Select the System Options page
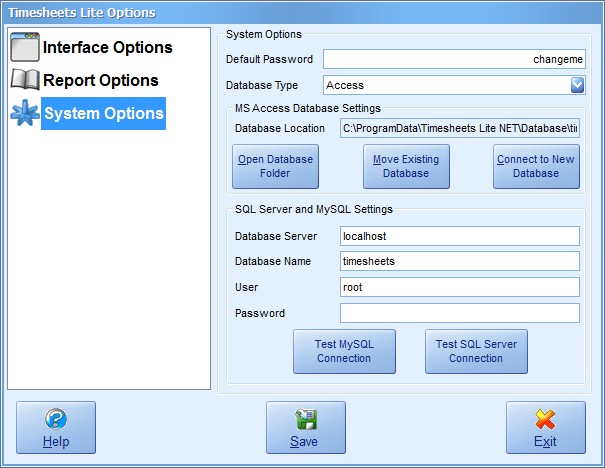 (103, 113)
